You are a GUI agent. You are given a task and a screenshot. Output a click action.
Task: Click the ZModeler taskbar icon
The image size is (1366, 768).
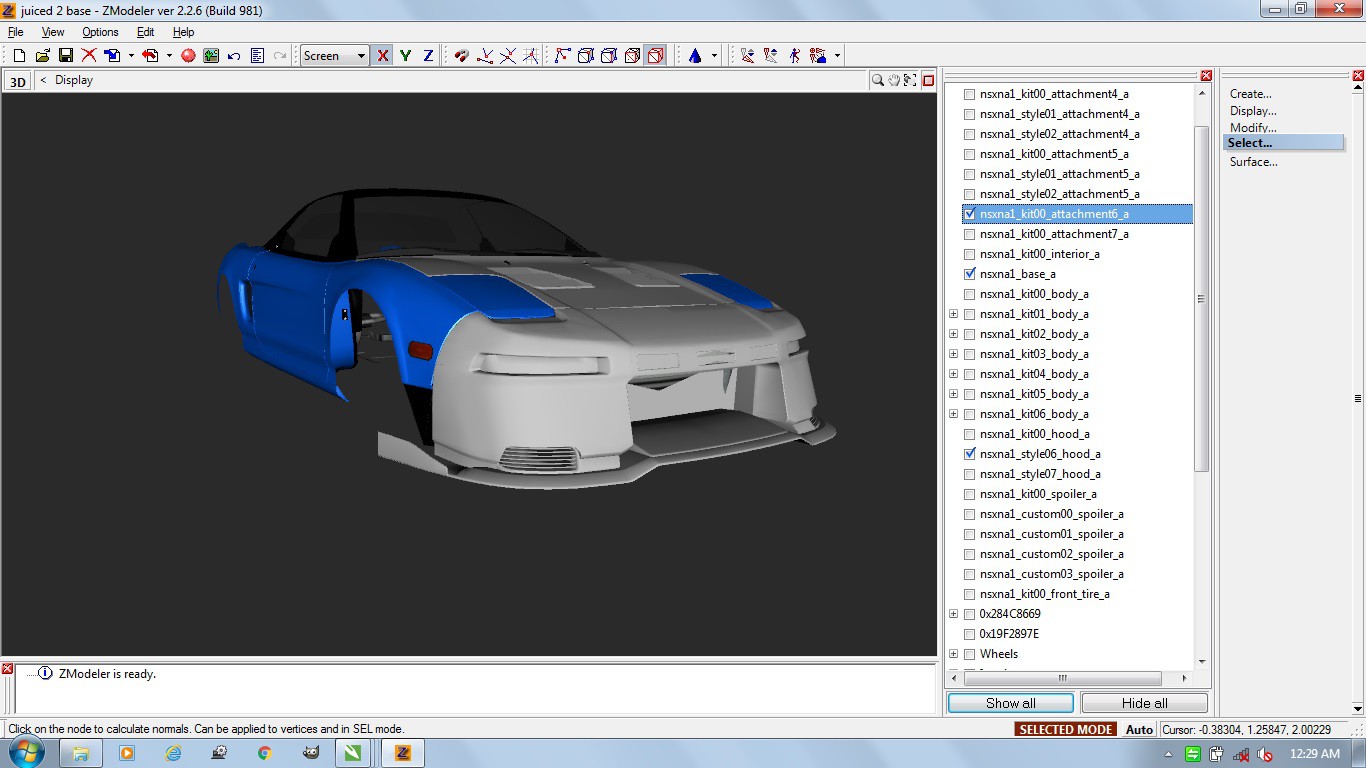[x=404, y=753]
